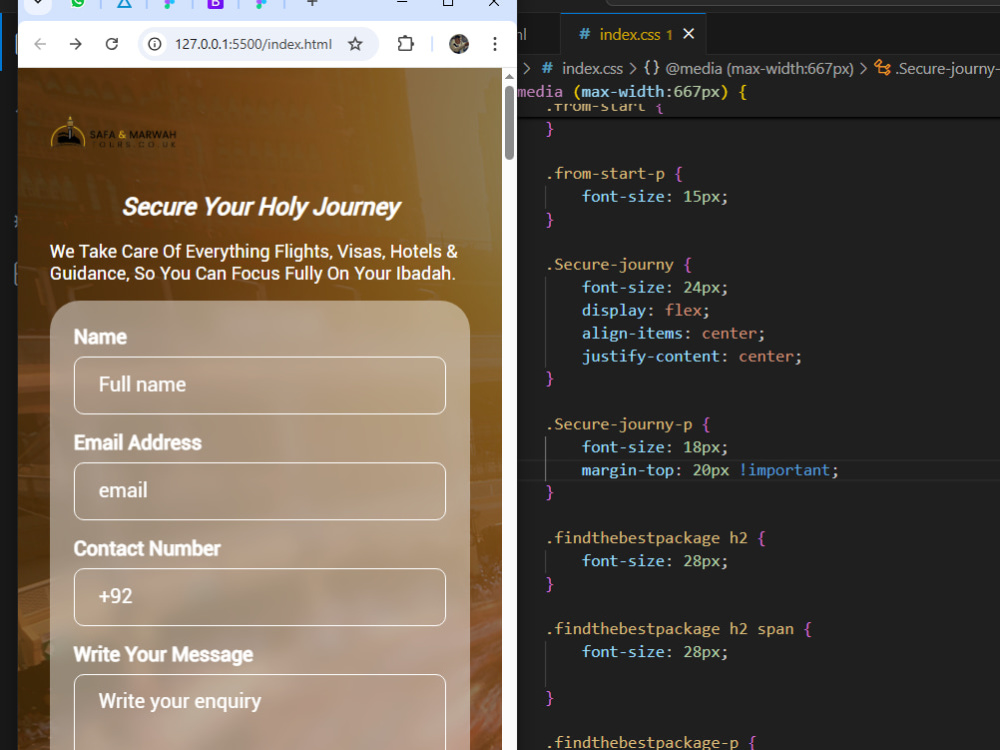The height and width of the screenshot is (750, 1000).
Task: Focus the email input field
Action: click(260, 491)
